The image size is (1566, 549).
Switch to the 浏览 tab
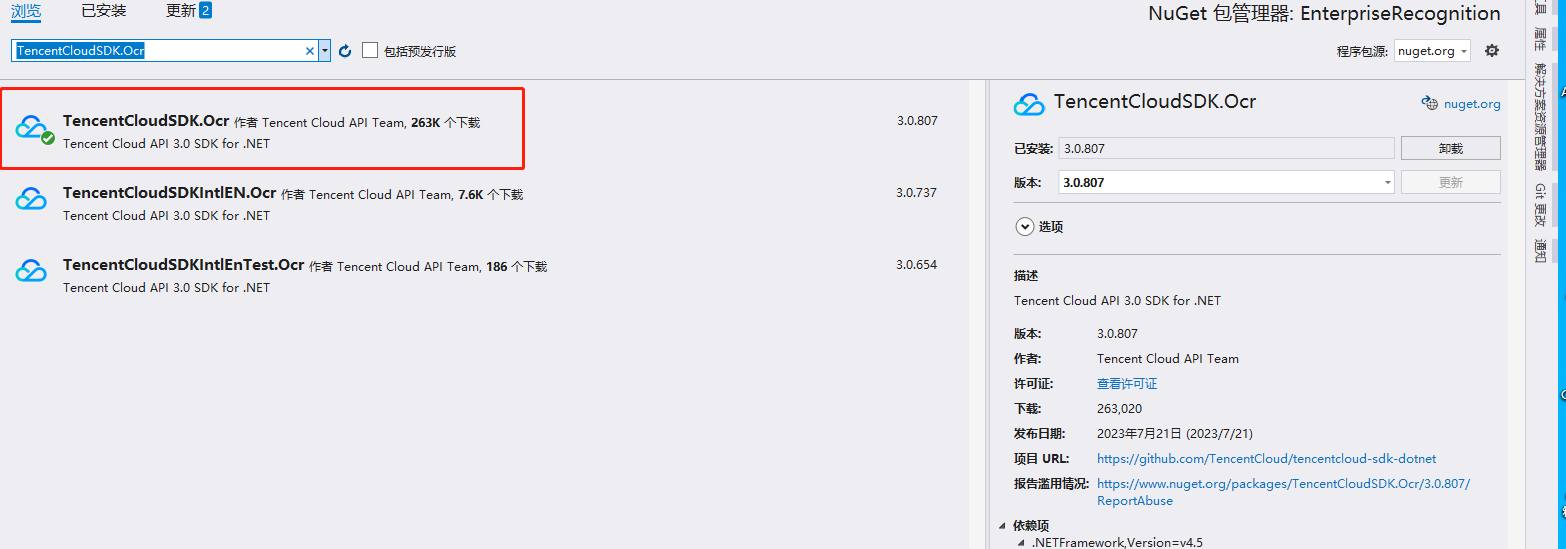[x=26, y=11]
